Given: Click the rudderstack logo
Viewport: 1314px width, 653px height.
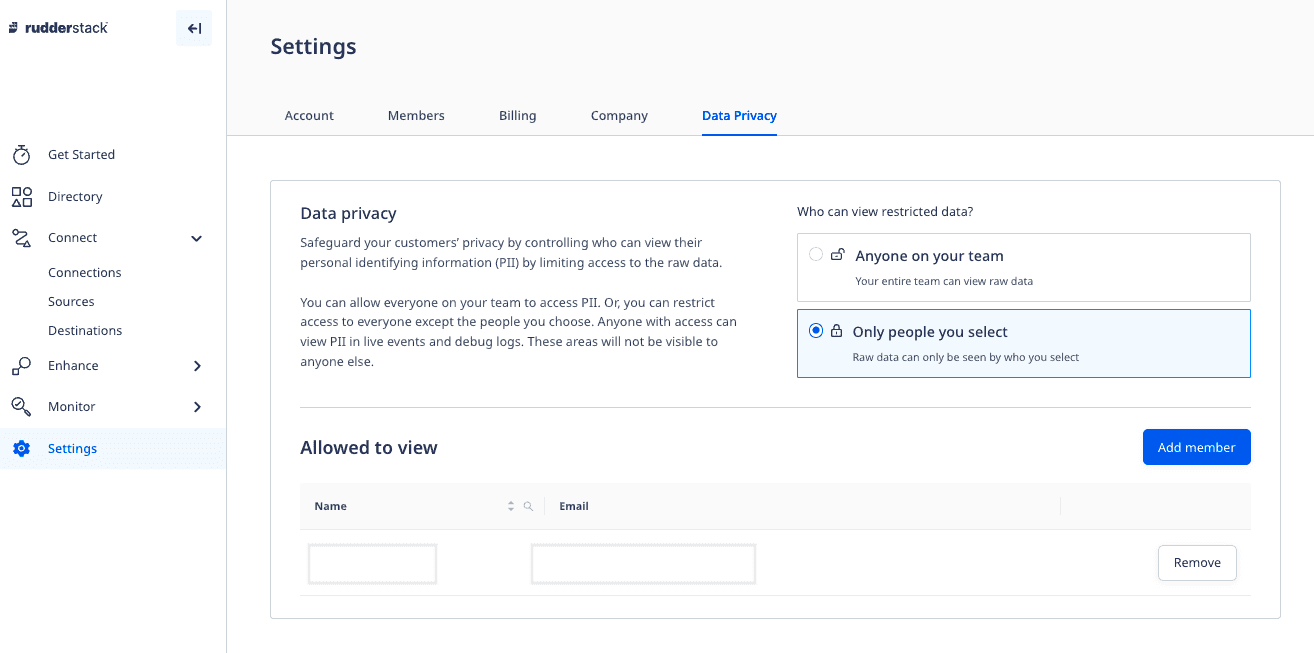Looking at the screenshot, I should click(x=58, y=28).
